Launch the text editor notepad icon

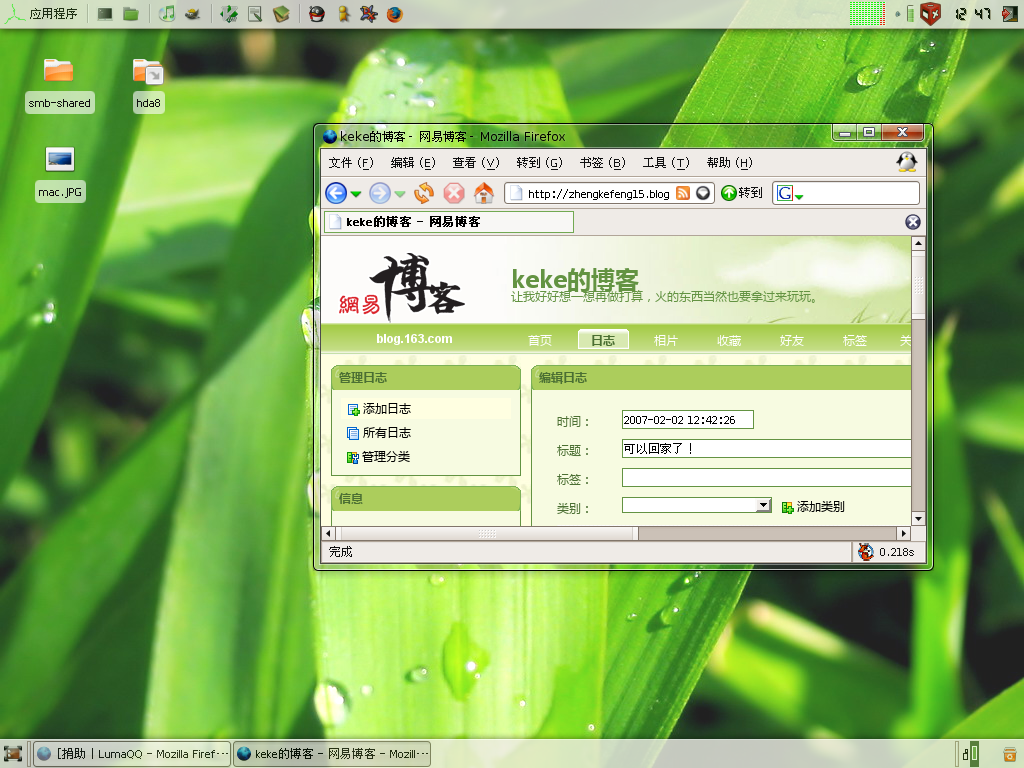(x=255, y=14)
